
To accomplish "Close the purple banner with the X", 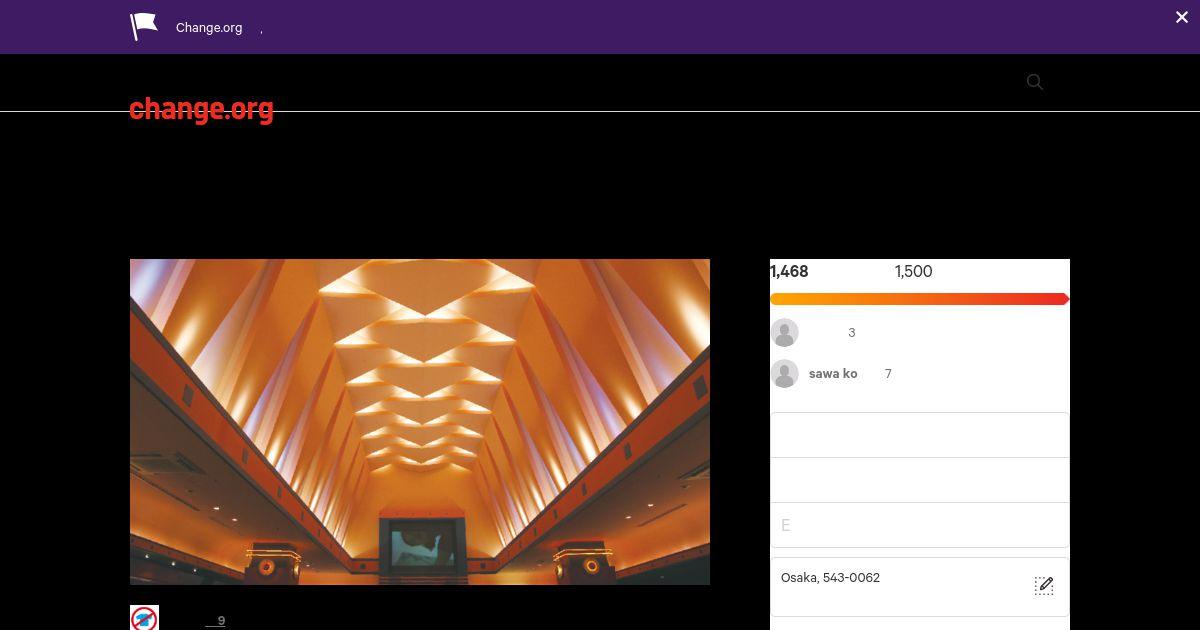I will coord(1182,17).
